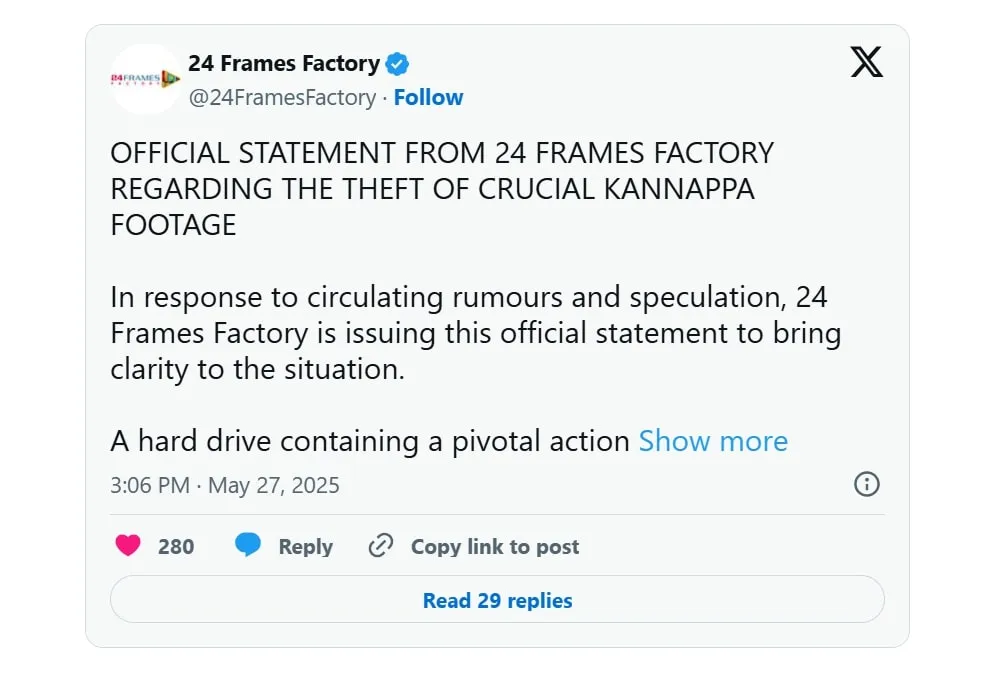1006x677 pixels.
Task: Open the 3:06 PM May 27, 2025 timestamp
Action: 225,486
